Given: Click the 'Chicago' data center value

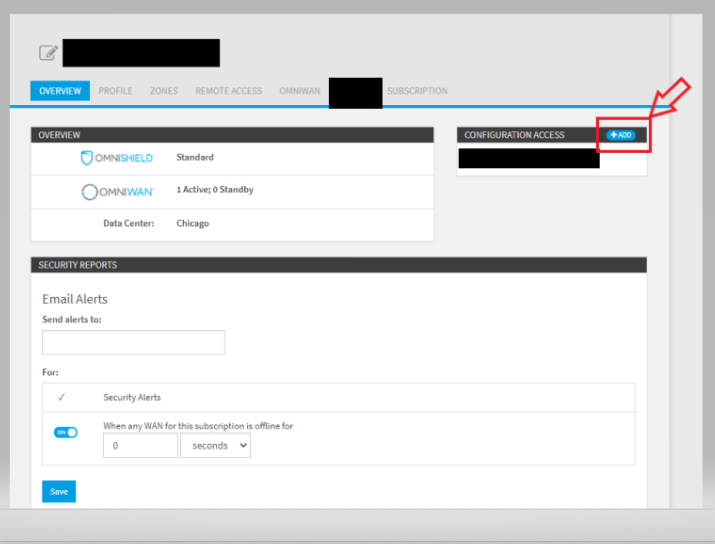Looking at the screenshot, I should (192, 223).
